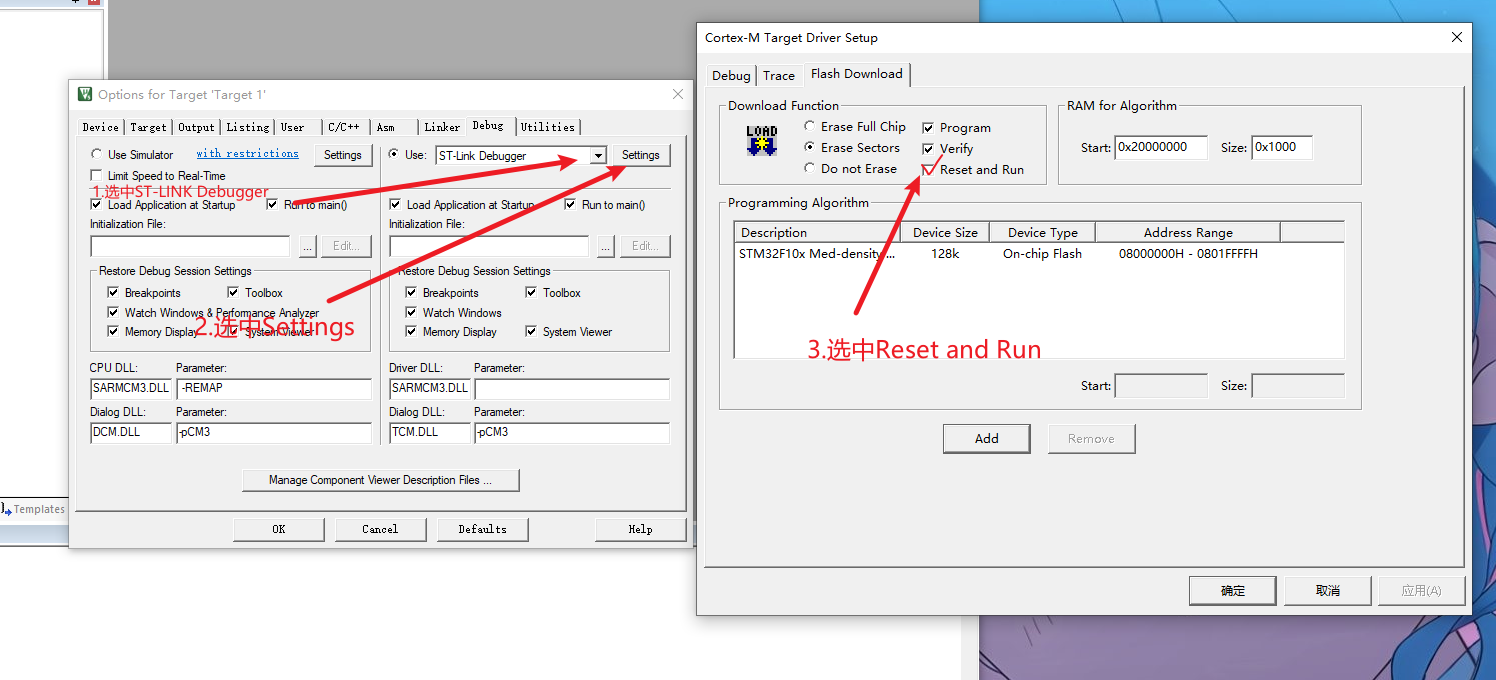Open the Device tab

[101, 127]
